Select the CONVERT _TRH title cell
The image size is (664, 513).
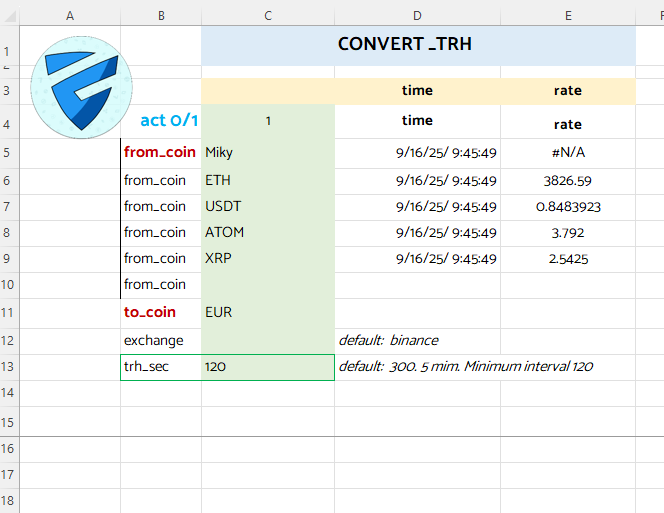click(417, 45)
